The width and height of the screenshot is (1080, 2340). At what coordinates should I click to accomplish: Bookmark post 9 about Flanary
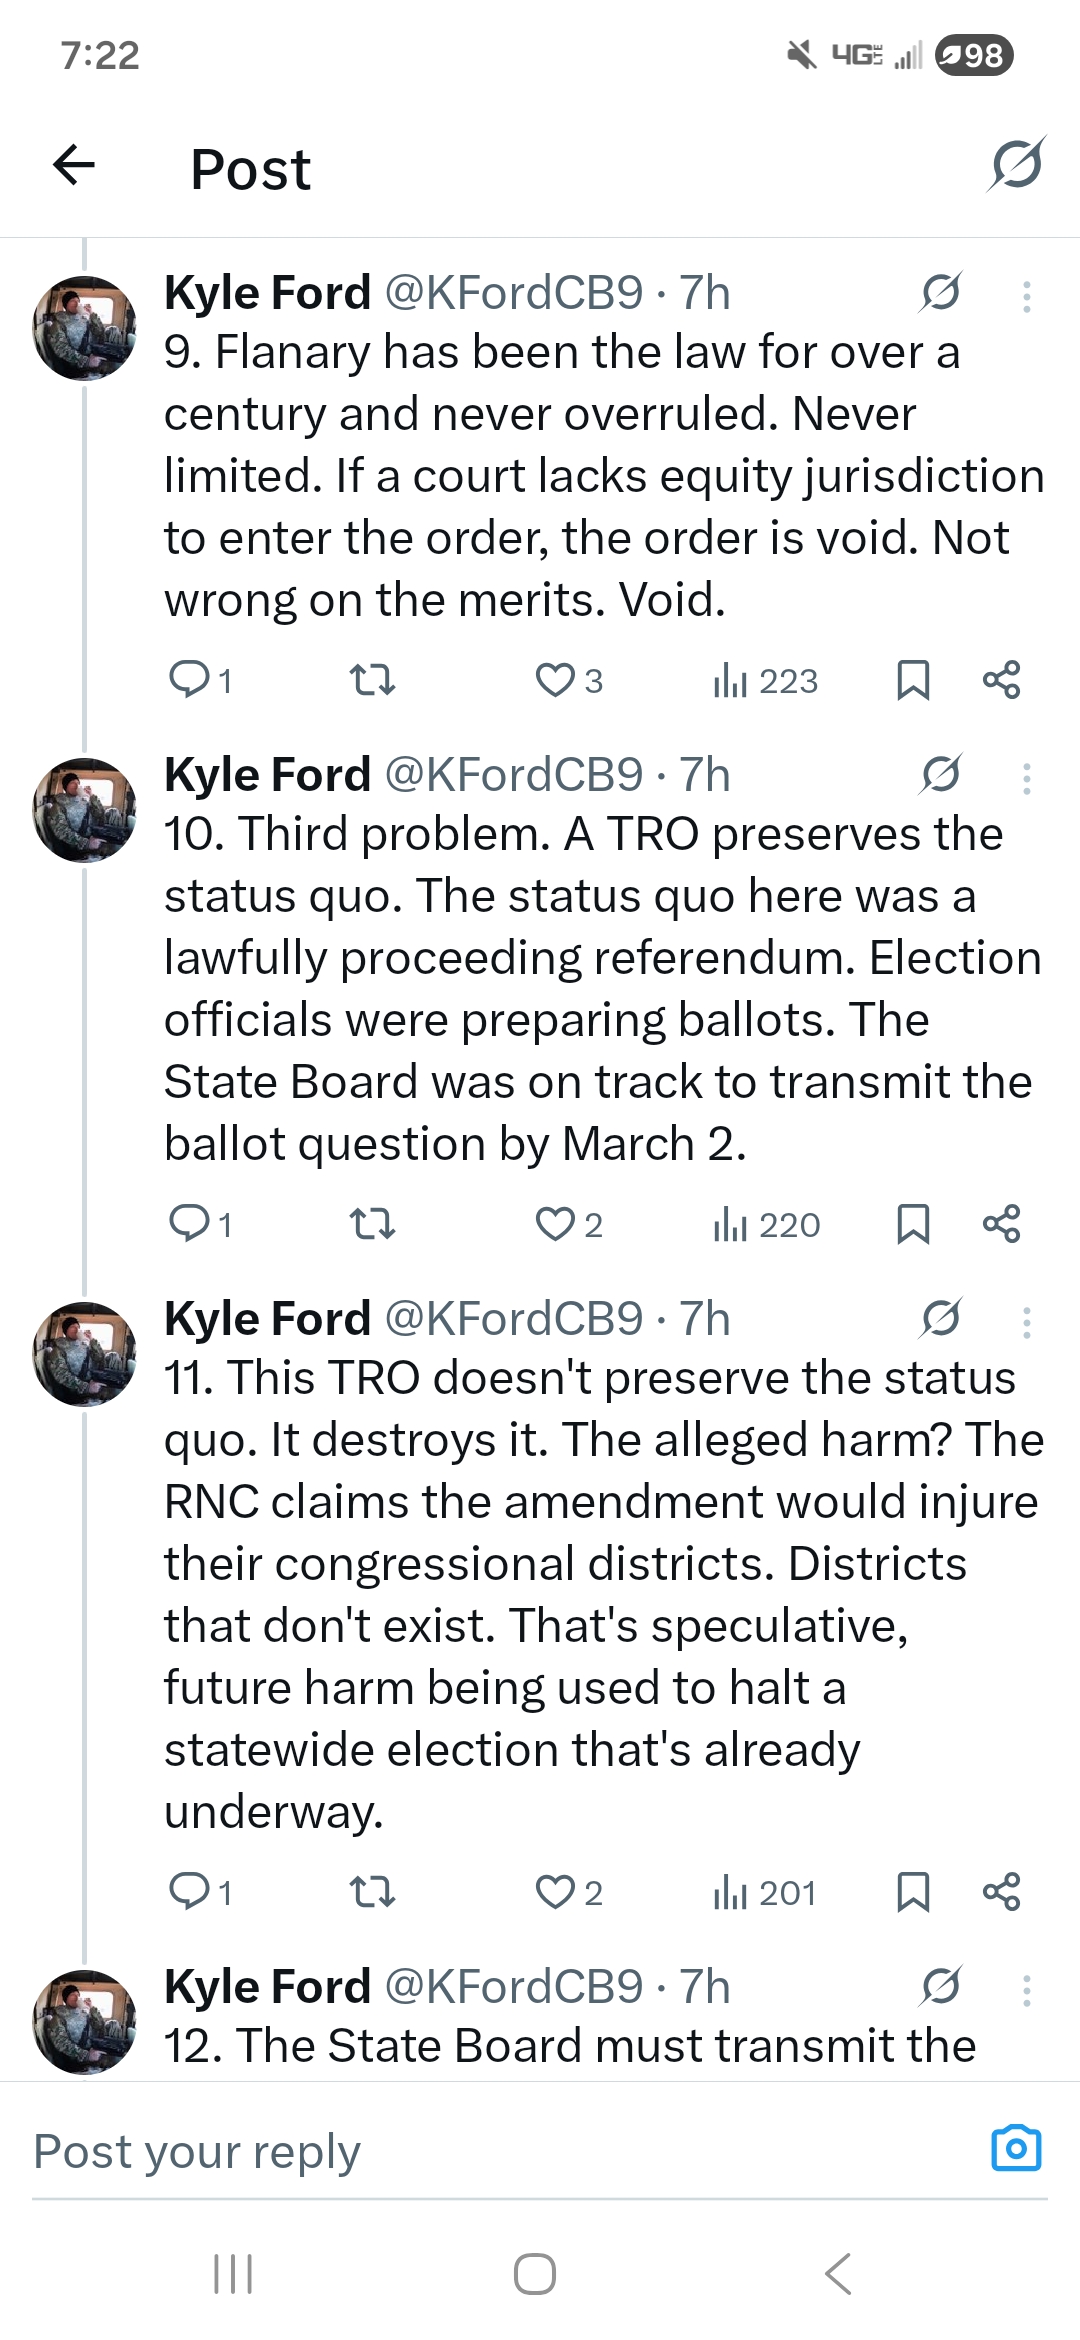pyautogui.click(x=913, y=680)
